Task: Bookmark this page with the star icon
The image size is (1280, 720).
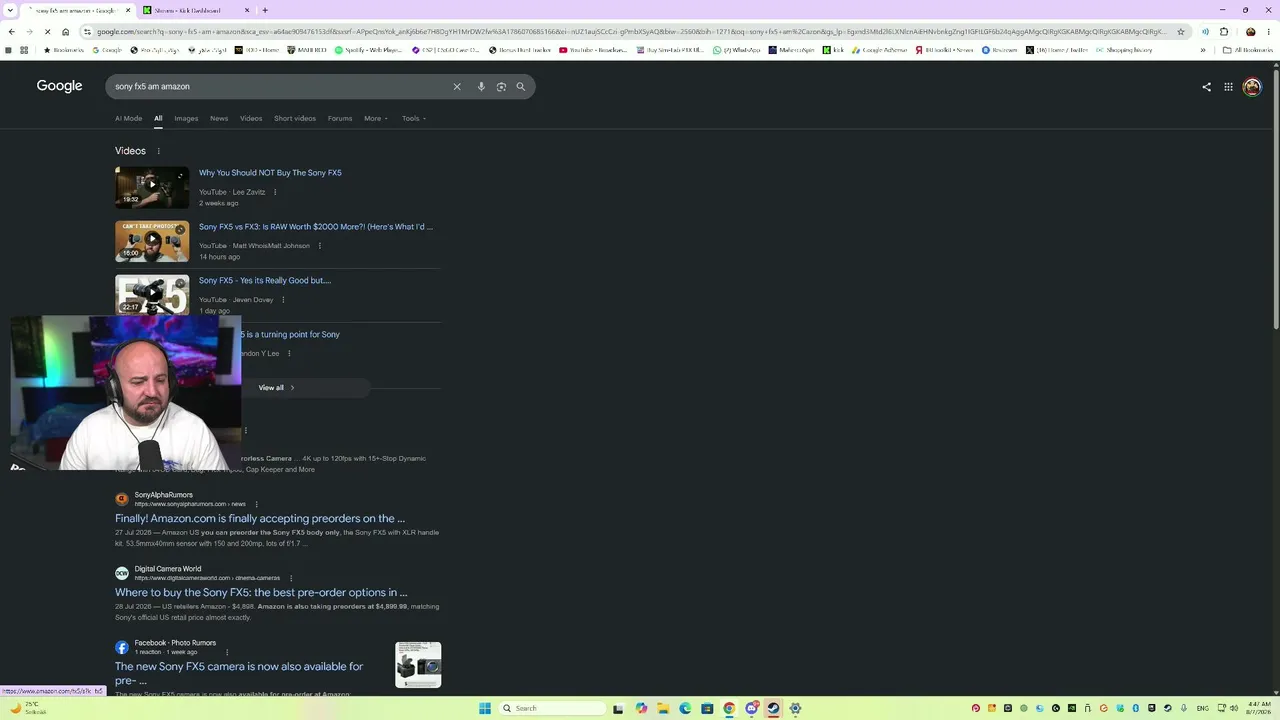Action: tap(1181, 32)
